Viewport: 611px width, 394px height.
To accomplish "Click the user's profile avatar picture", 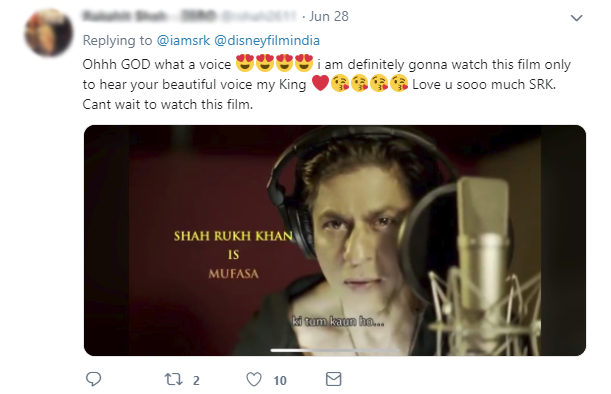I will pyautogui.click(x=49, y=33).
